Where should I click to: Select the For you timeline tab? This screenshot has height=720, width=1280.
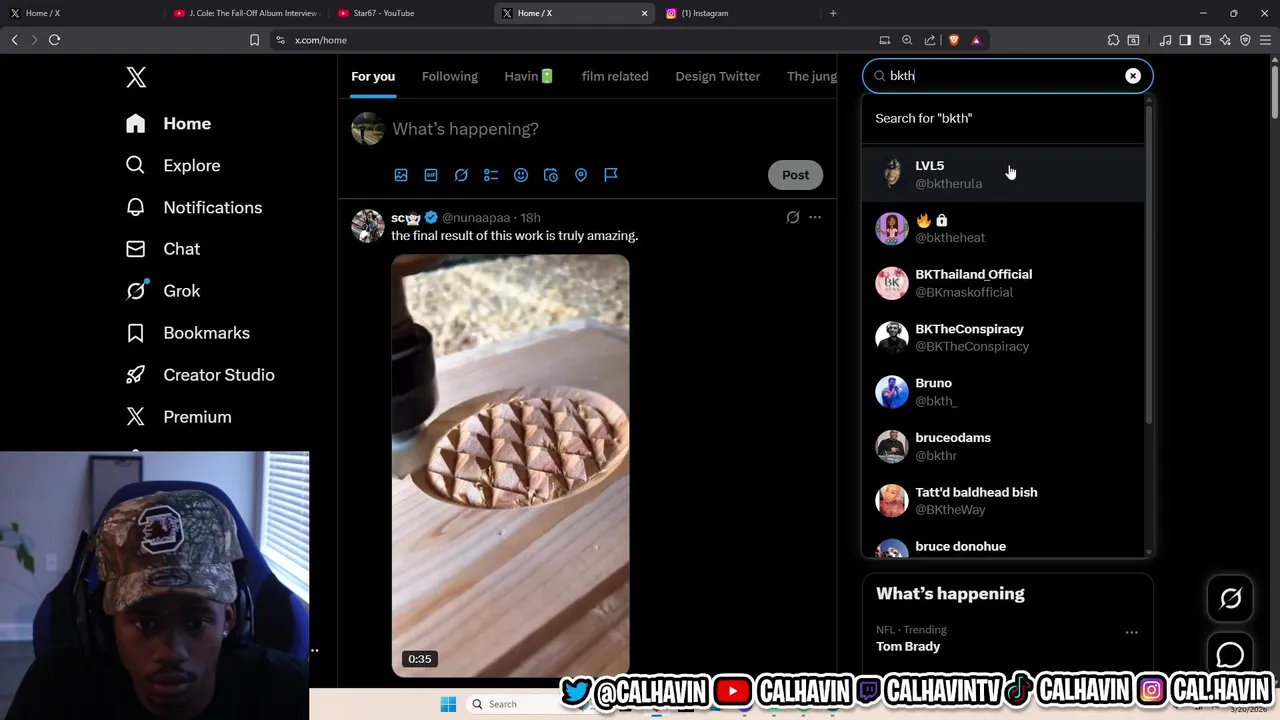coord(373,76)
